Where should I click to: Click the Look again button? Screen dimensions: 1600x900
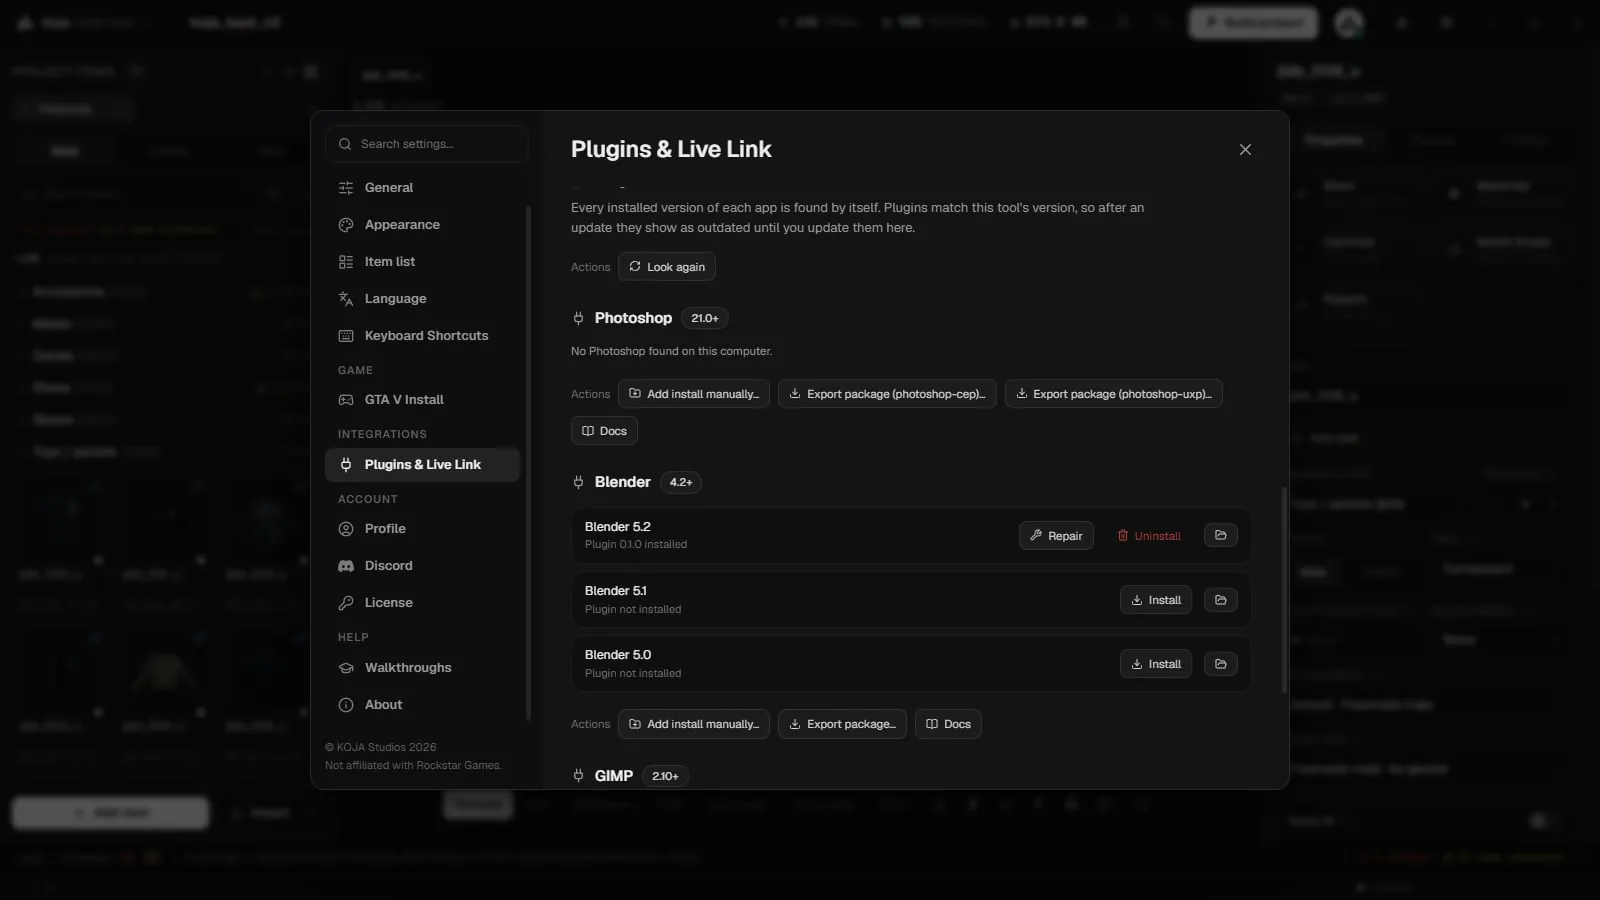667,267
